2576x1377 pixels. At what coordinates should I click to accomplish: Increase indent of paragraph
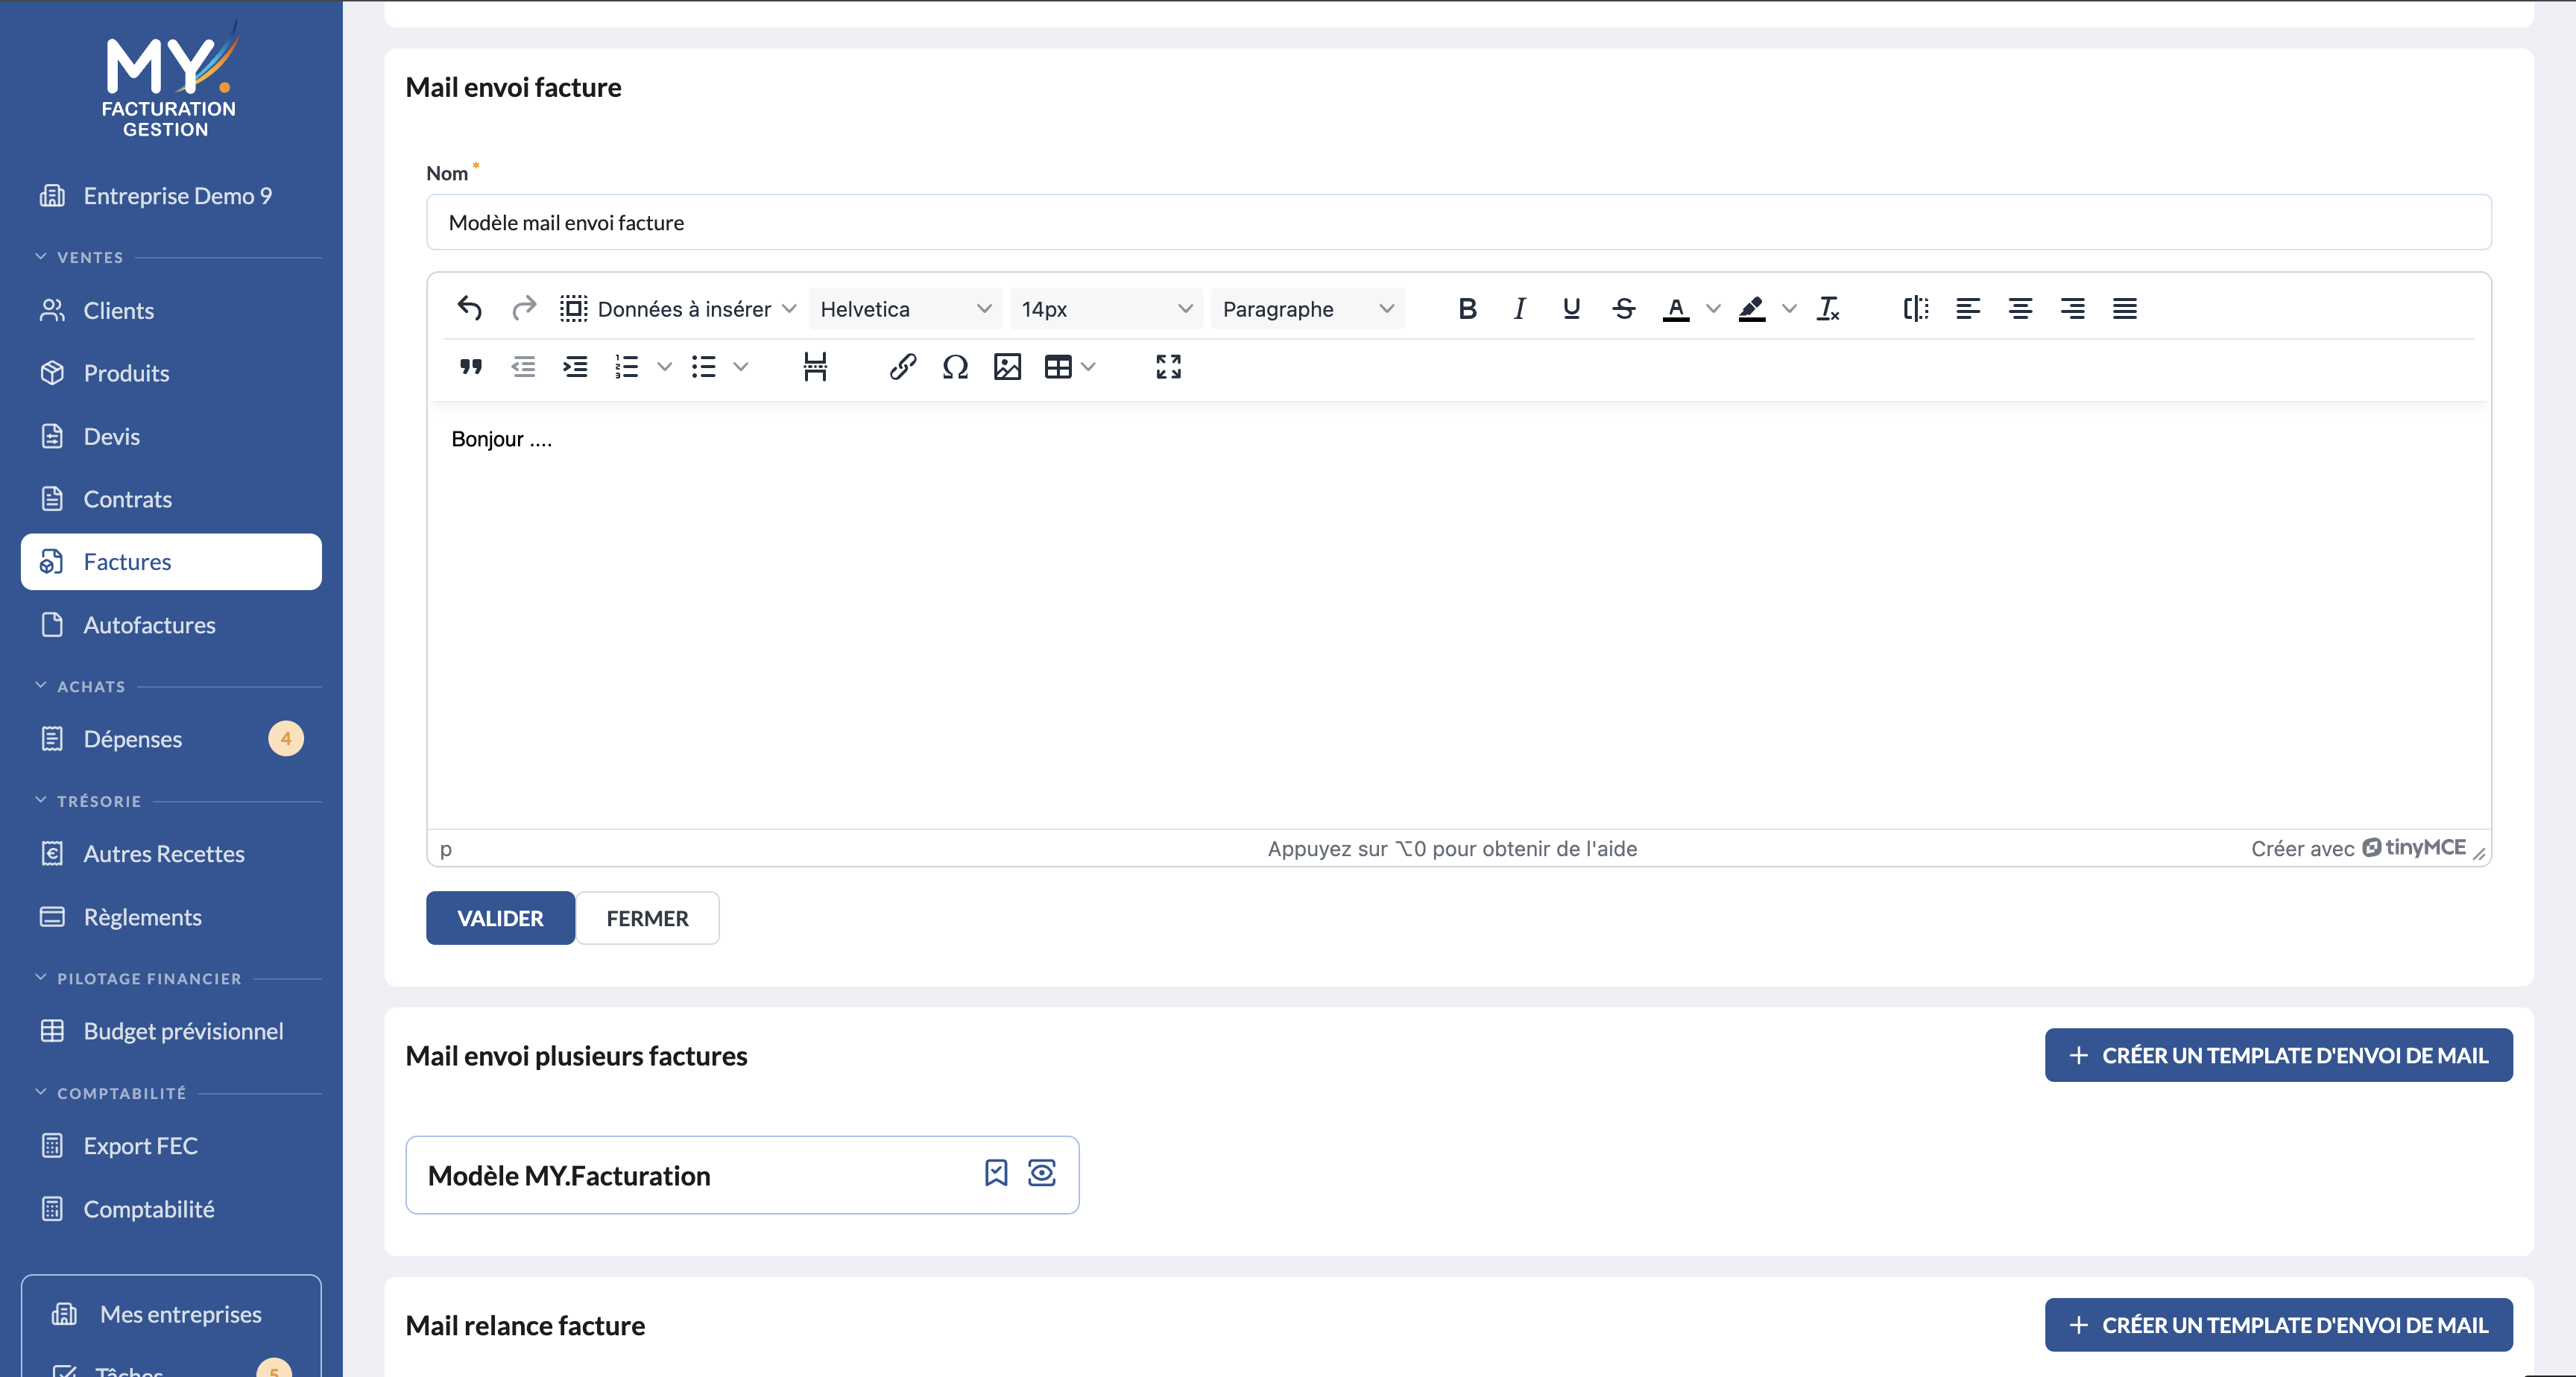[575, 367]
